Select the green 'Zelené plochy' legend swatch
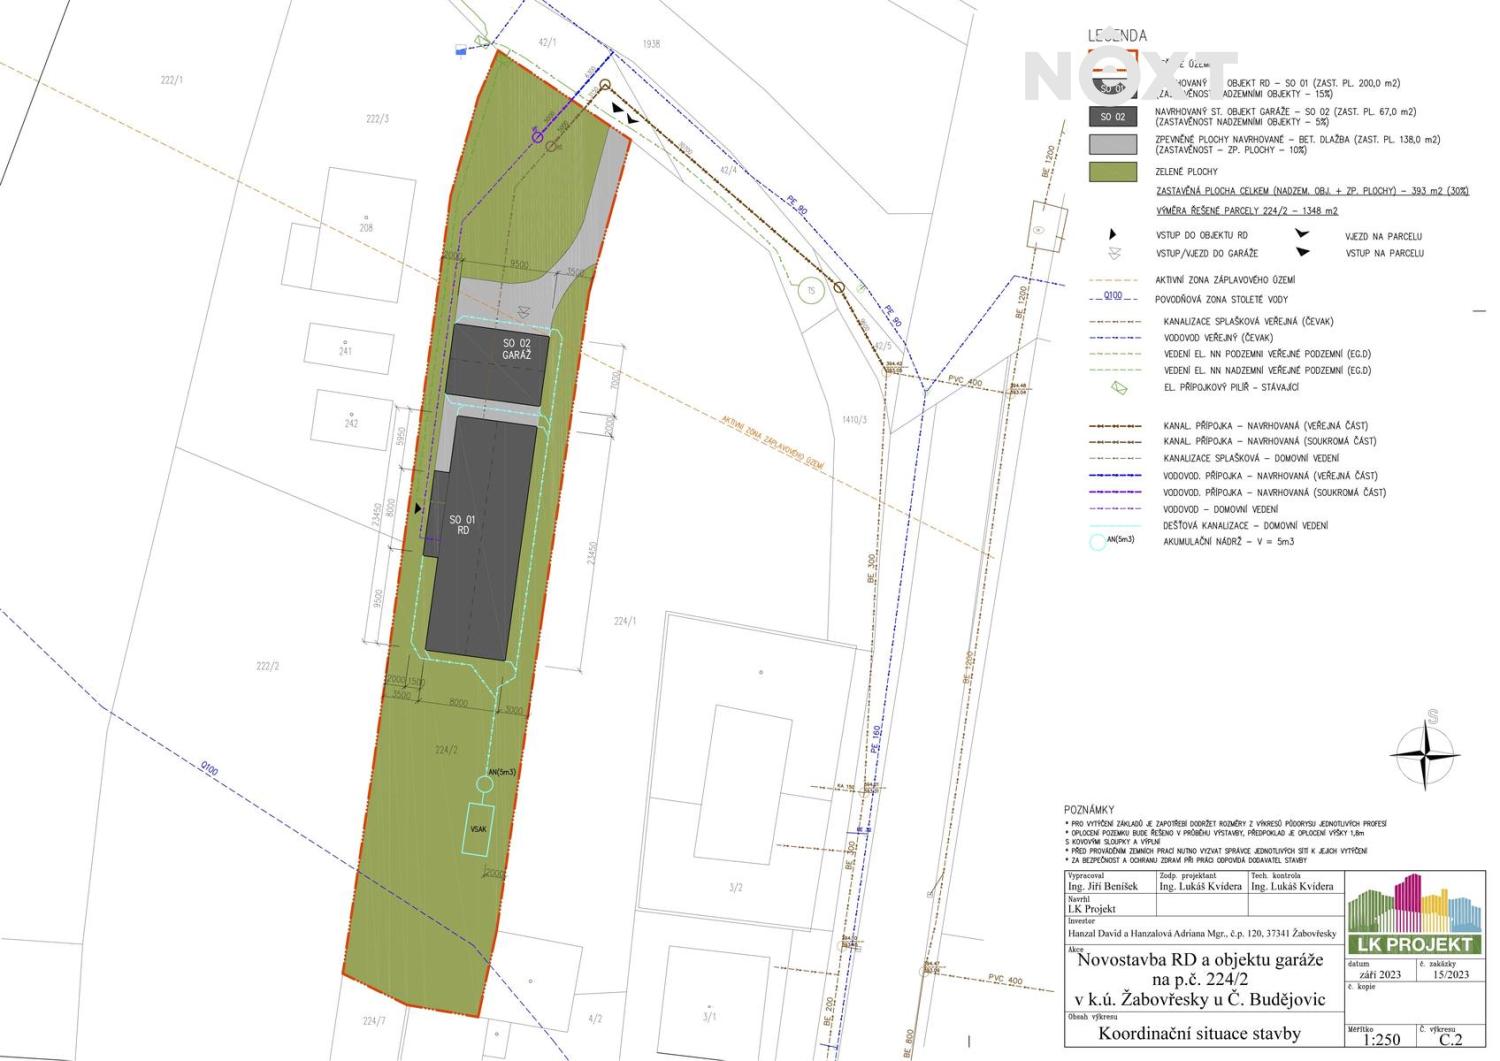This screenshot has height=1061, width=1500. [x=1113, y=172]
